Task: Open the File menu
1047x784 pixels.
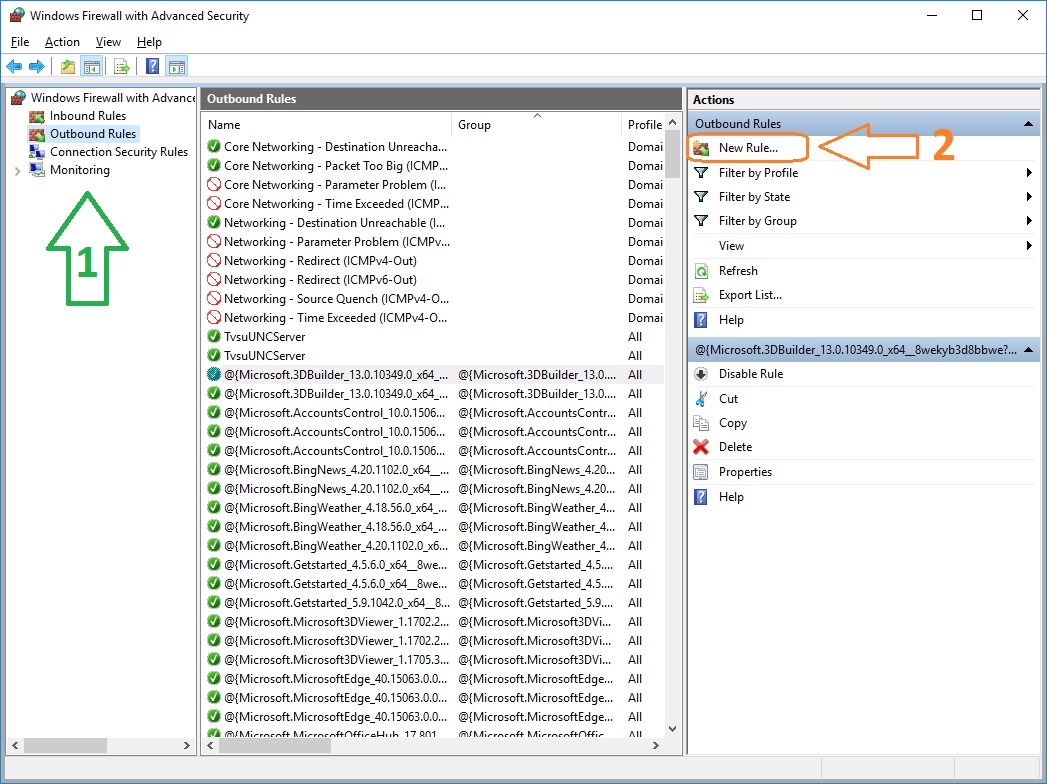Action: (x=20, y=42)
